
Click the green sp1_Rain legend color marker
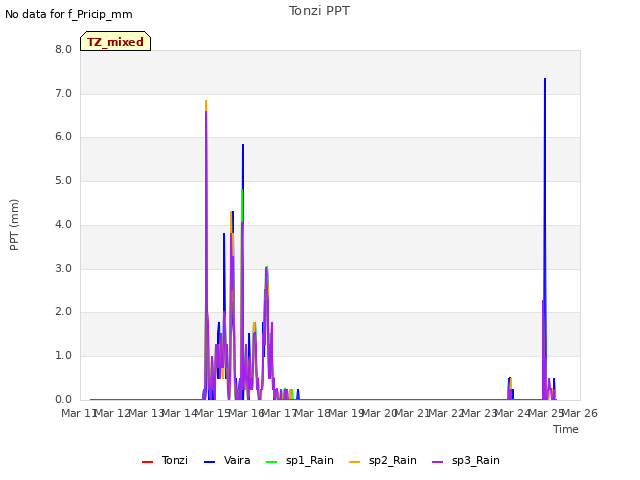(271, 462)
